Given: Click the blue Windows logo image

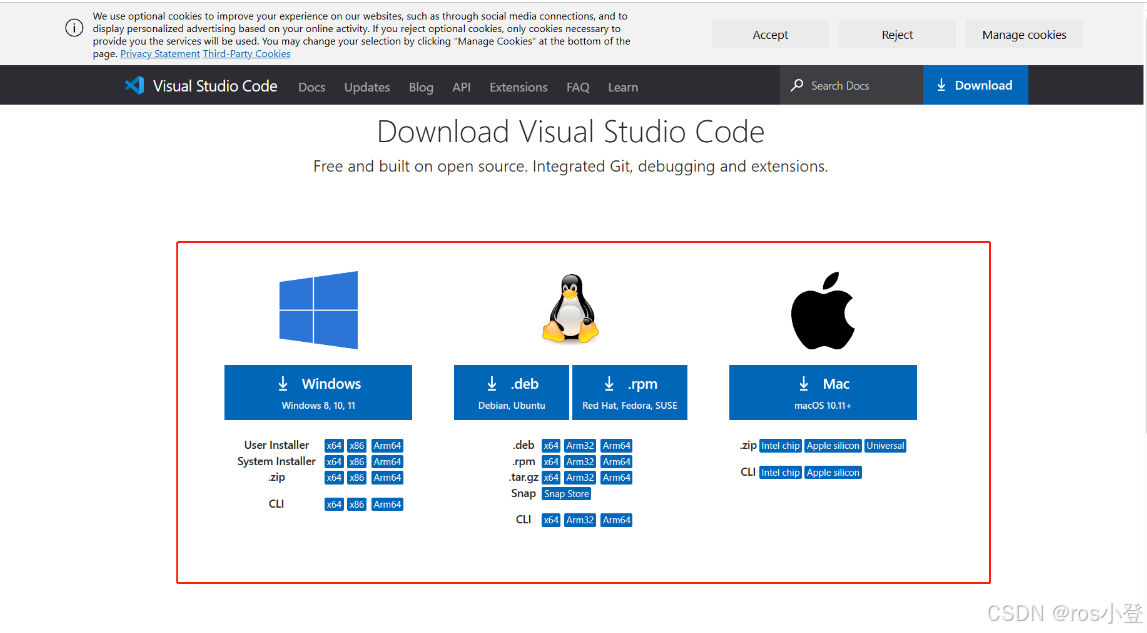Looking at the screenshot, I should pos(318,310).
